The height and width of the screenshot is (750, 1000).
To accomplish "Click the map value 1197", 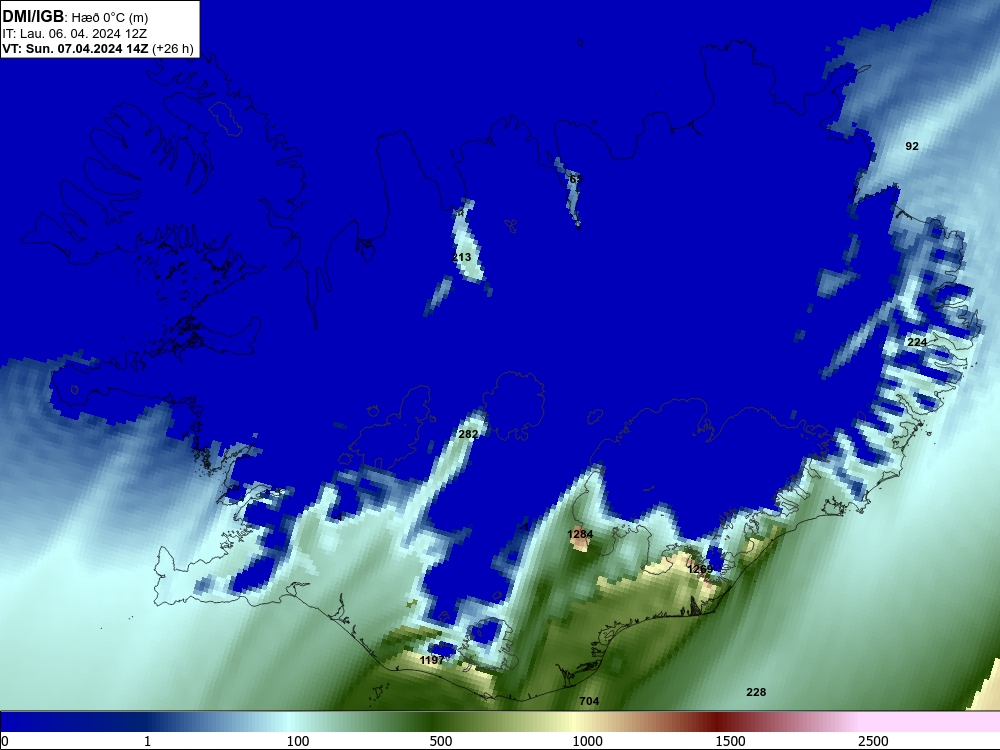I will [x=432, y=659].
